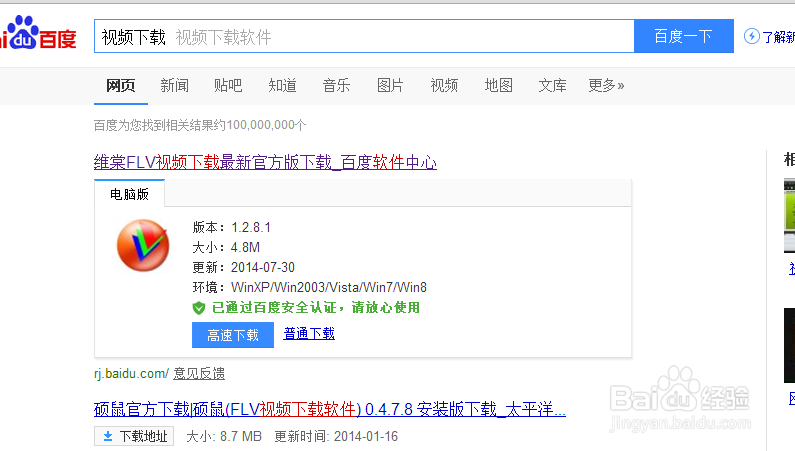Open the 贴吧 tab
The height and width of the screenshot is (451, 795).
(x=228, y=85)
